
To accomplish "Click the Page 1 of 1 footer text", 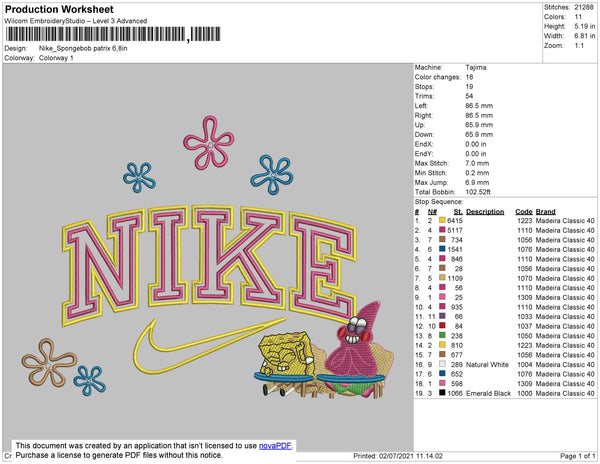I will point(578,456).
